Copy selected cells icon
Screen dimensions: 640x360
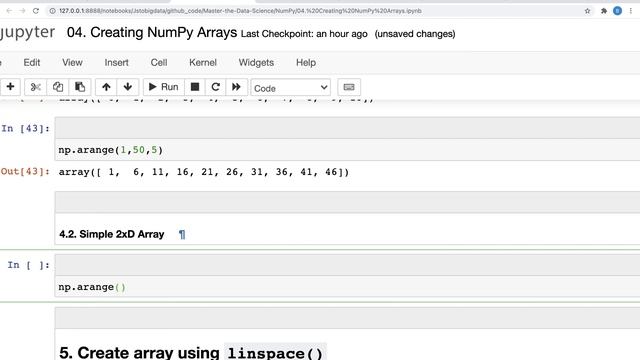point(58,87)
